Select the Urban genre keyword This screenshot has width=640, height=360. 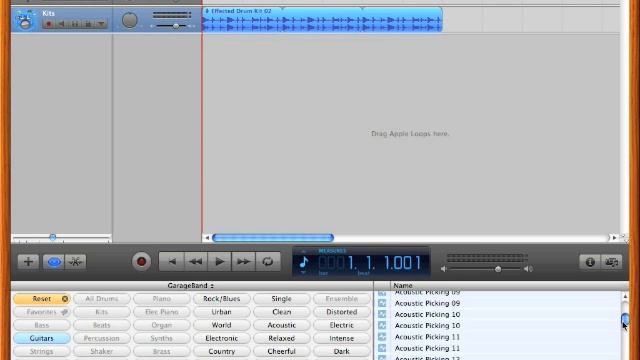(222, 312)
